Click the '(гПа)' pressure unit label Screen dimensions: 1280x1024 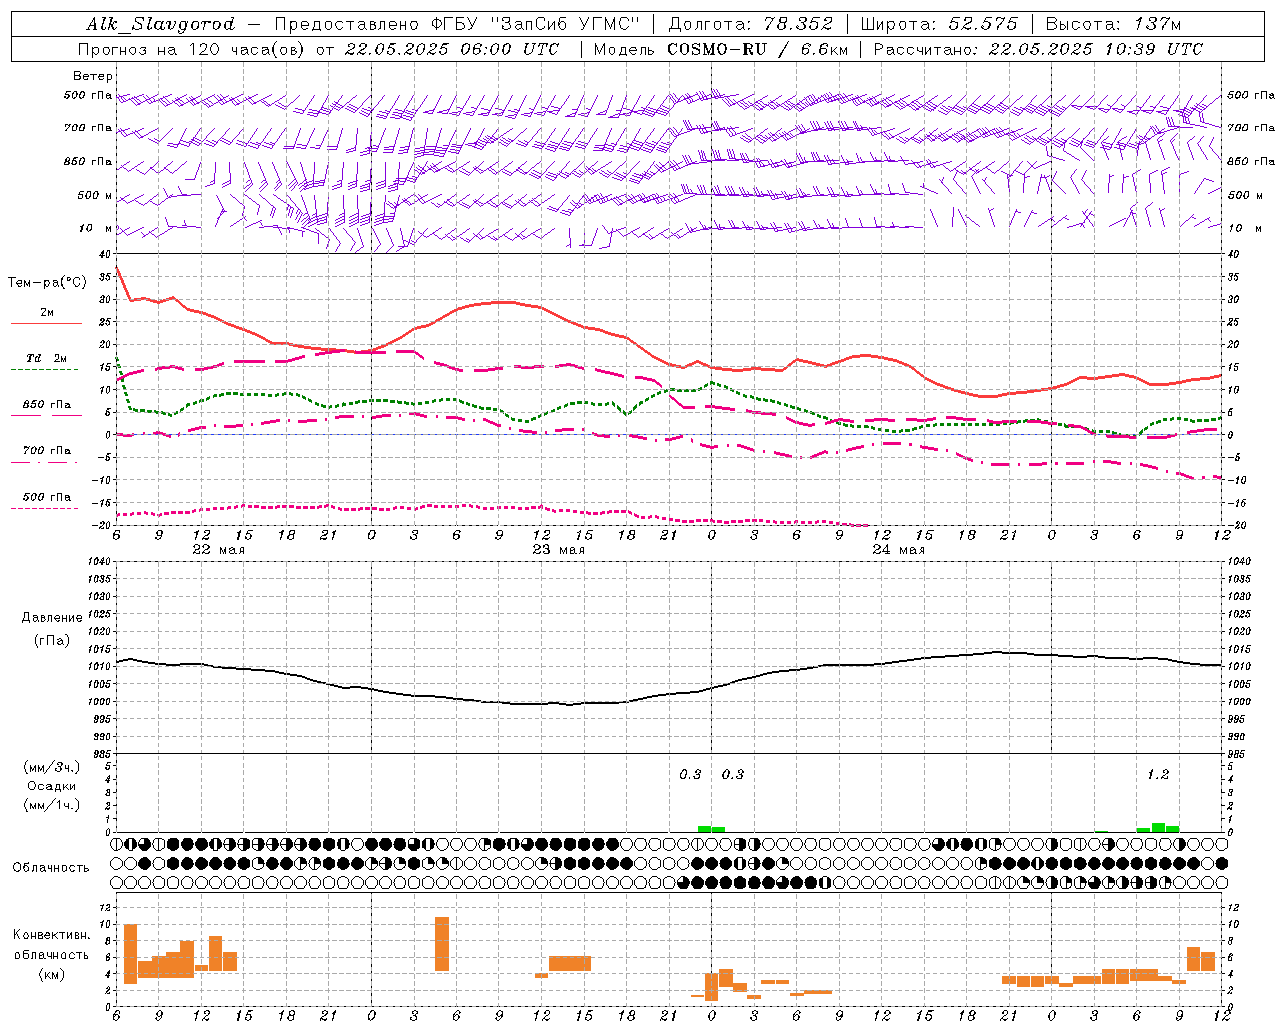click(x=52, y=641)
